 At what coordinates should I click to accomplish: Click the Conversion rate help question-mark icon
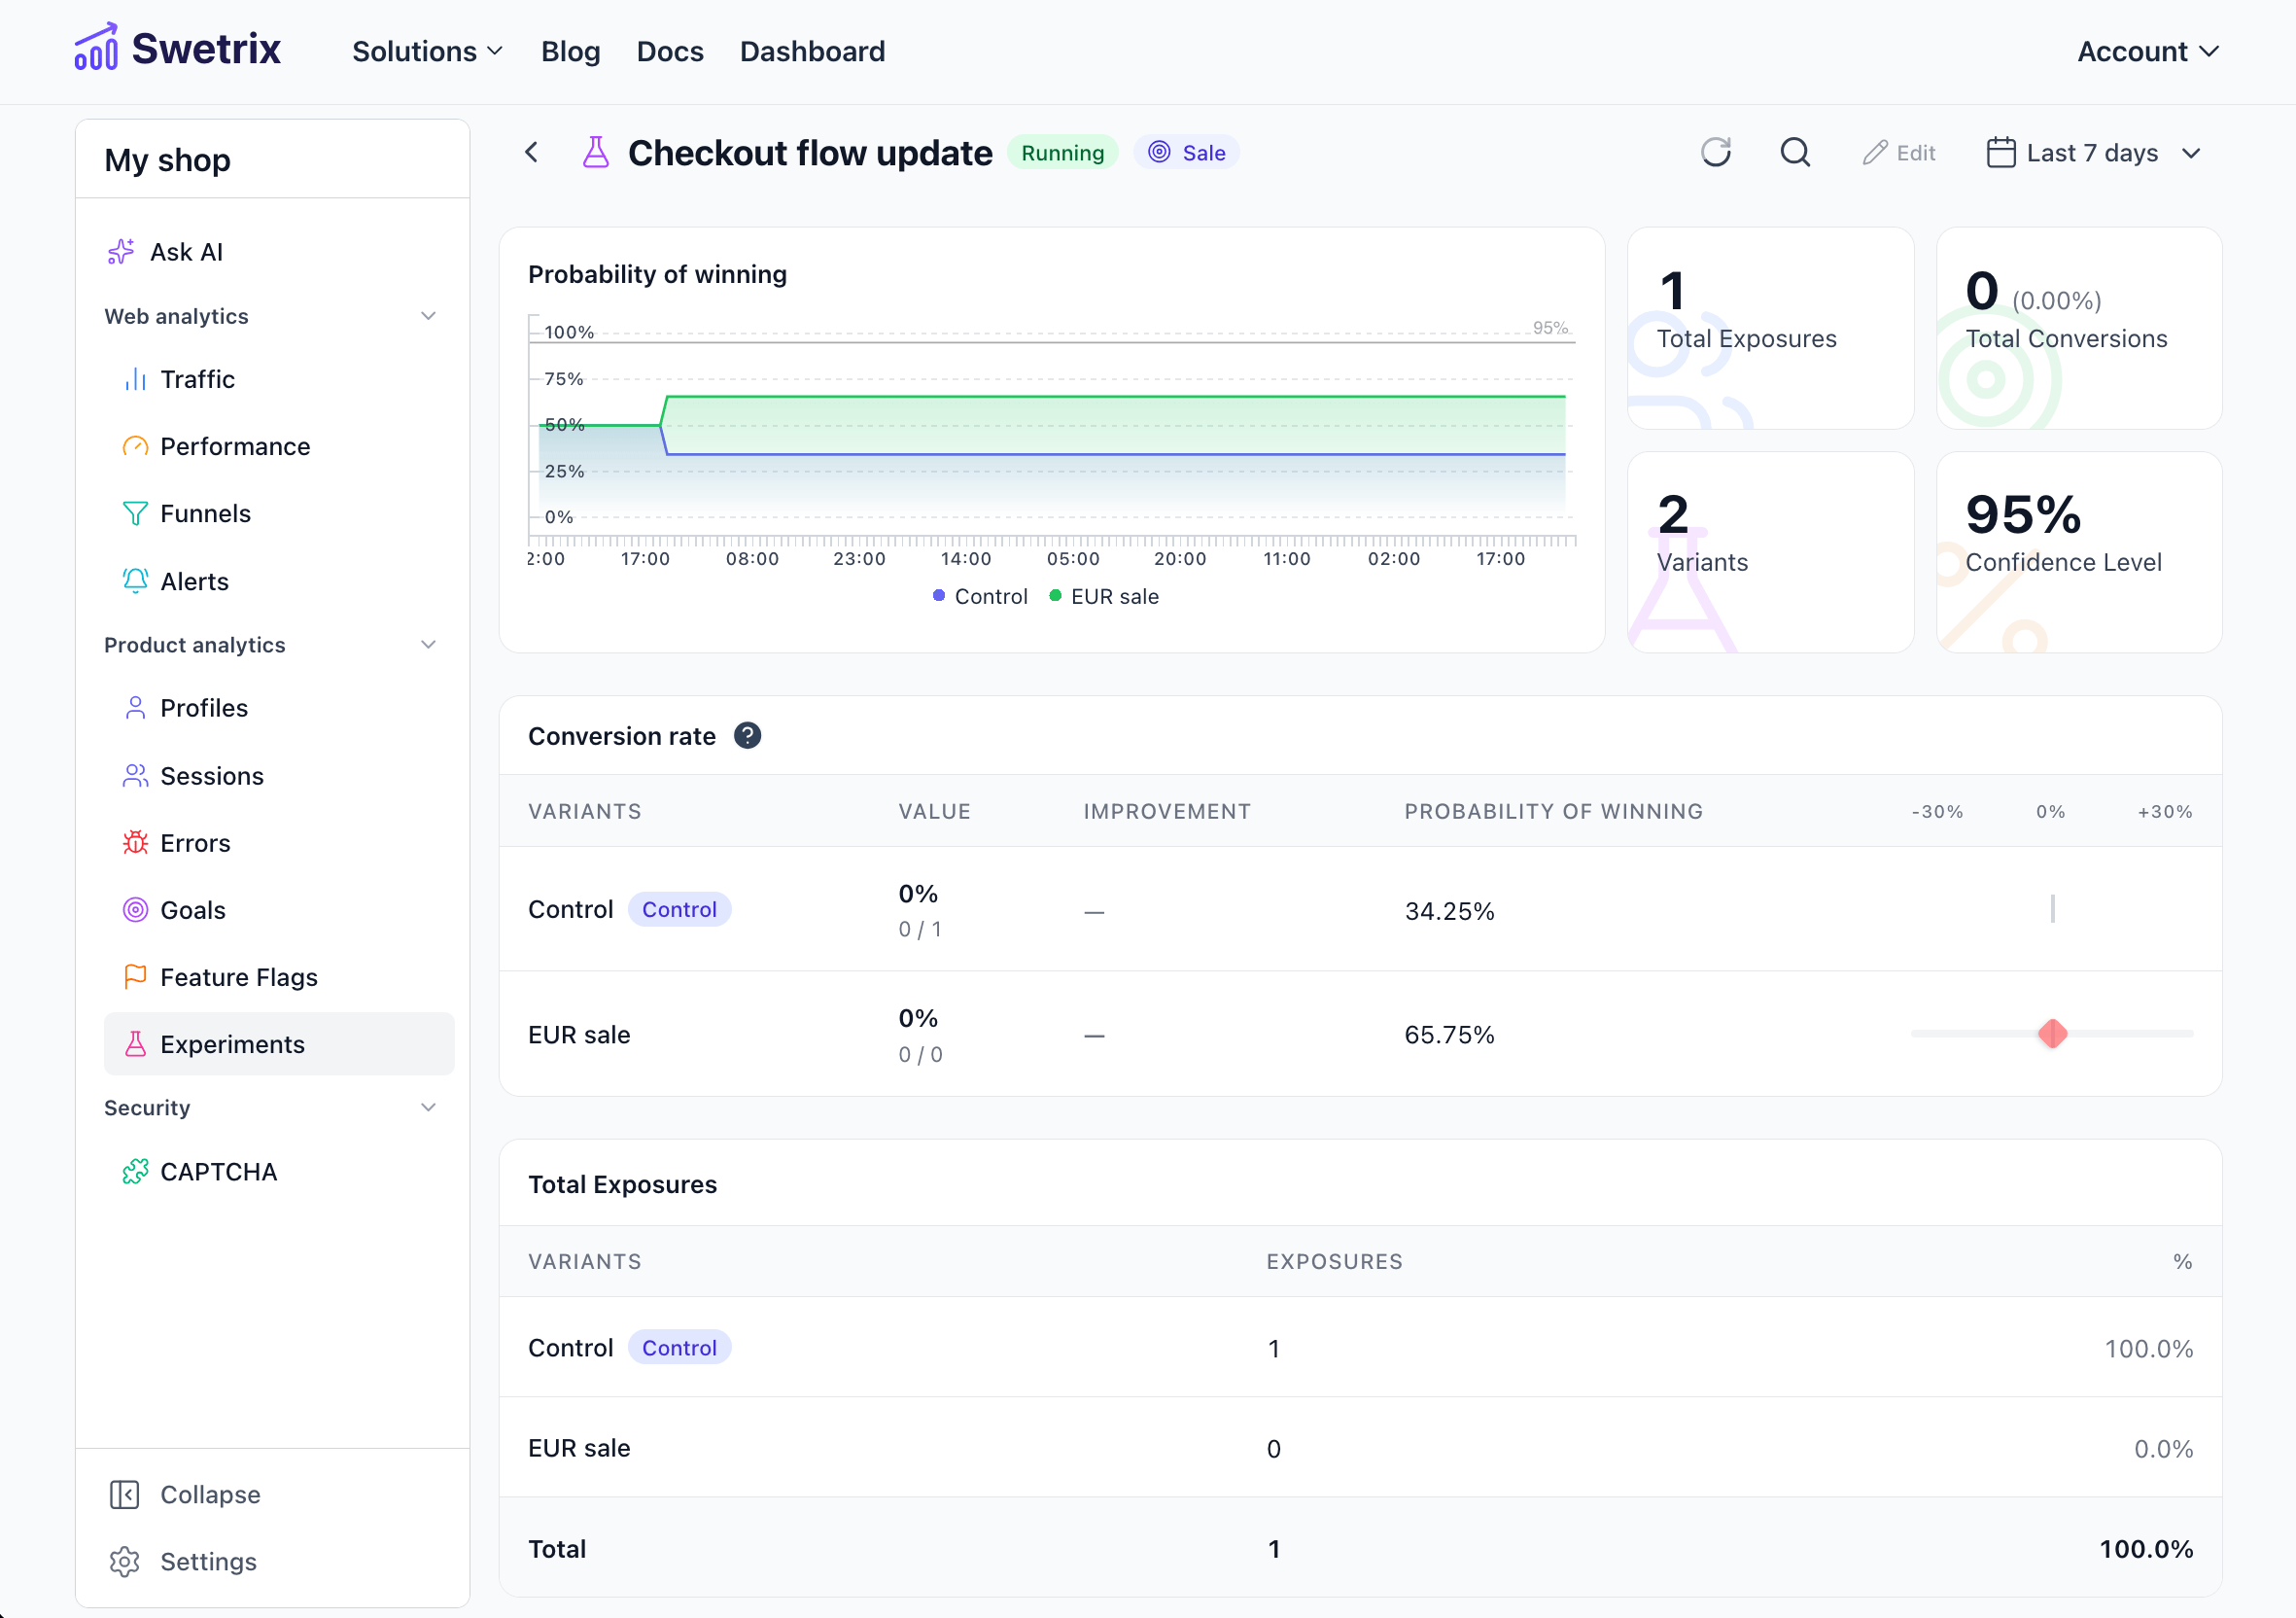(x=747, y=736)
